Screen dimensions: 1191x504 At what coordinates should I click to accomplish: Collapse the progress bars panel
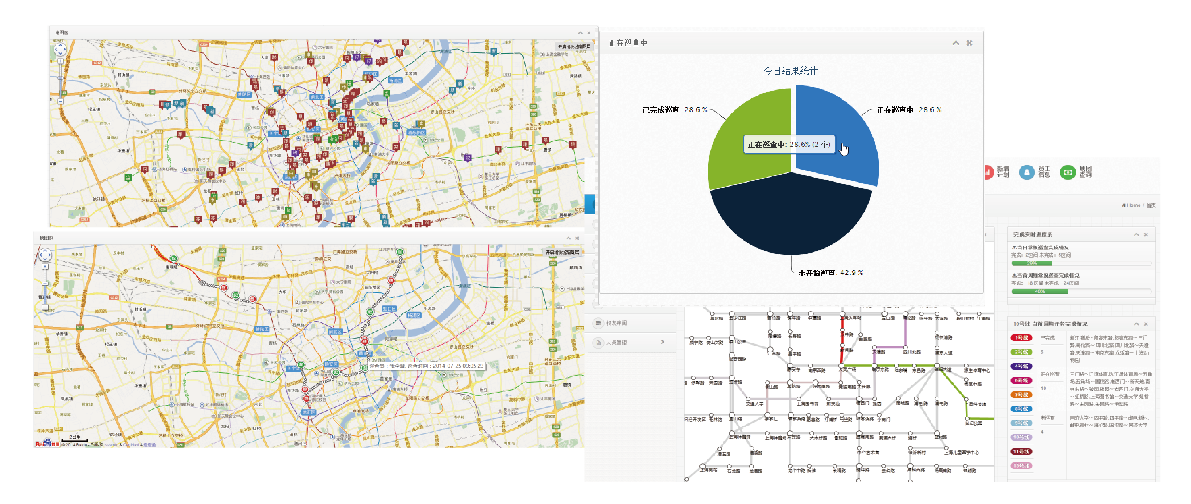(x=1136, y=234)
